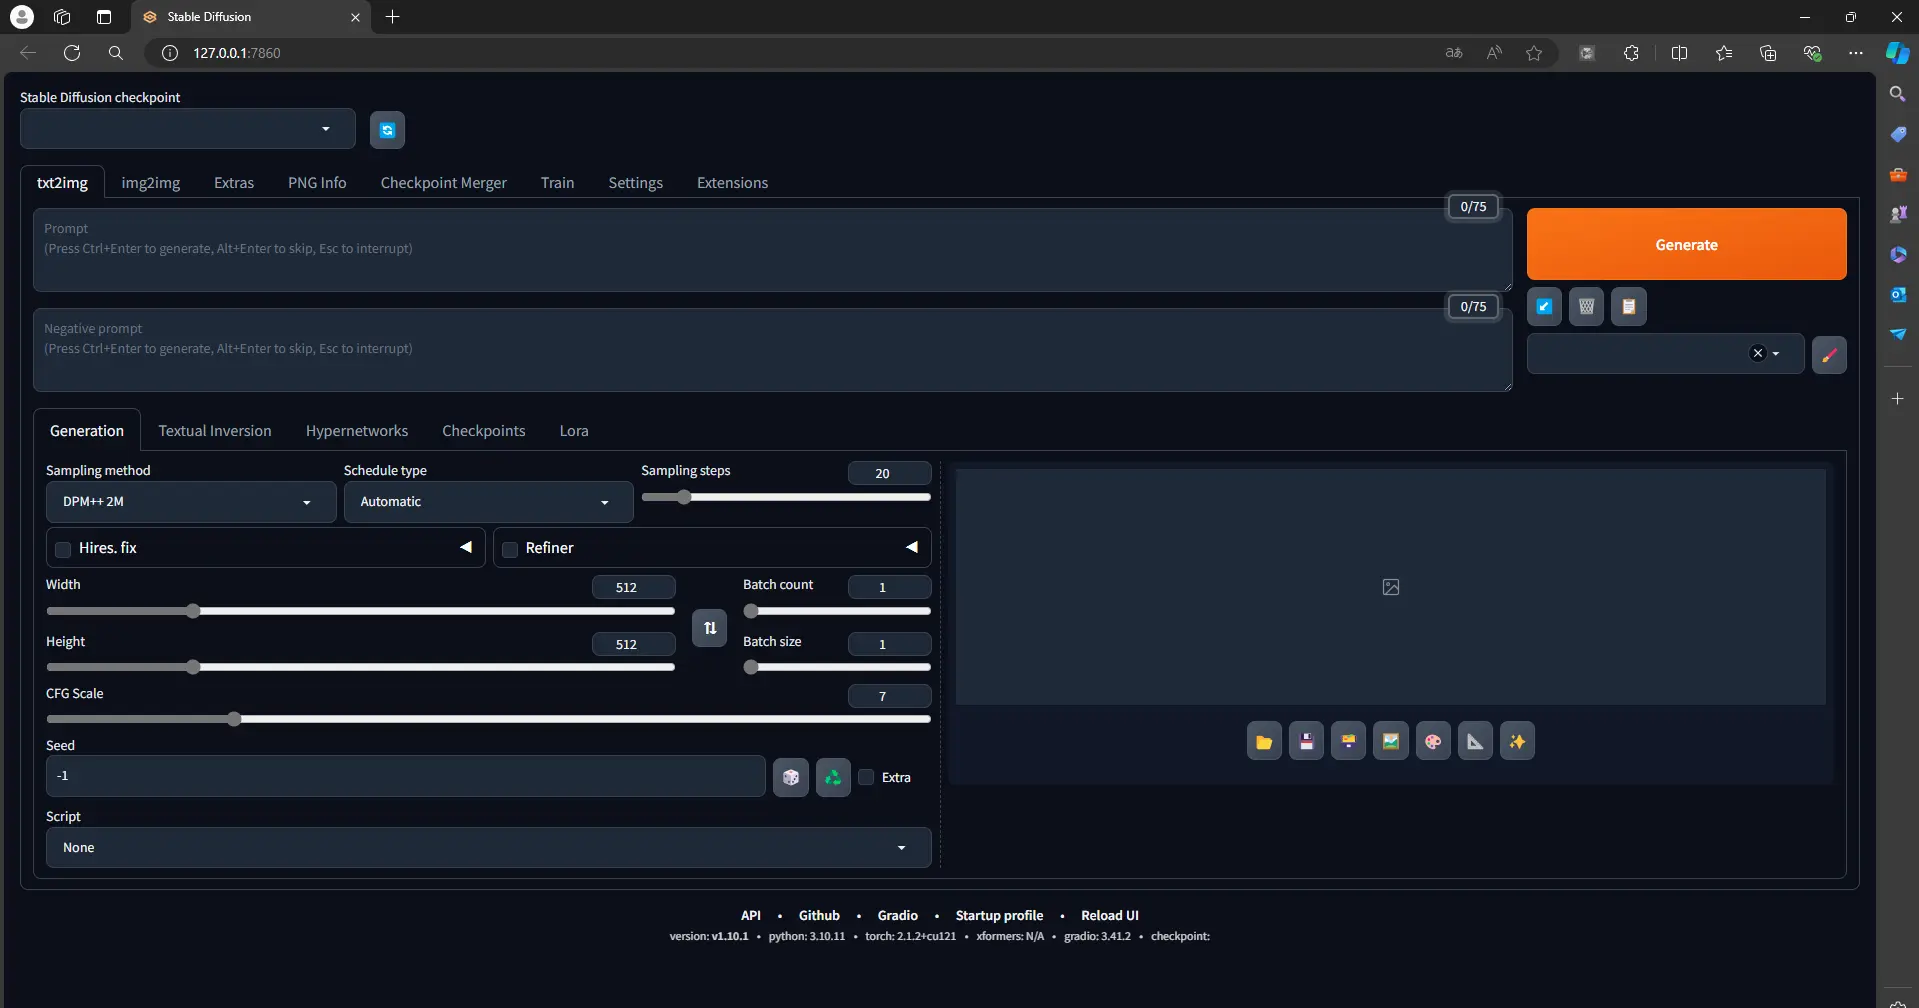This screenshot has height=1008, width=1919.
Task: Adjust the Width slider
Action: (x=360, y=611)
